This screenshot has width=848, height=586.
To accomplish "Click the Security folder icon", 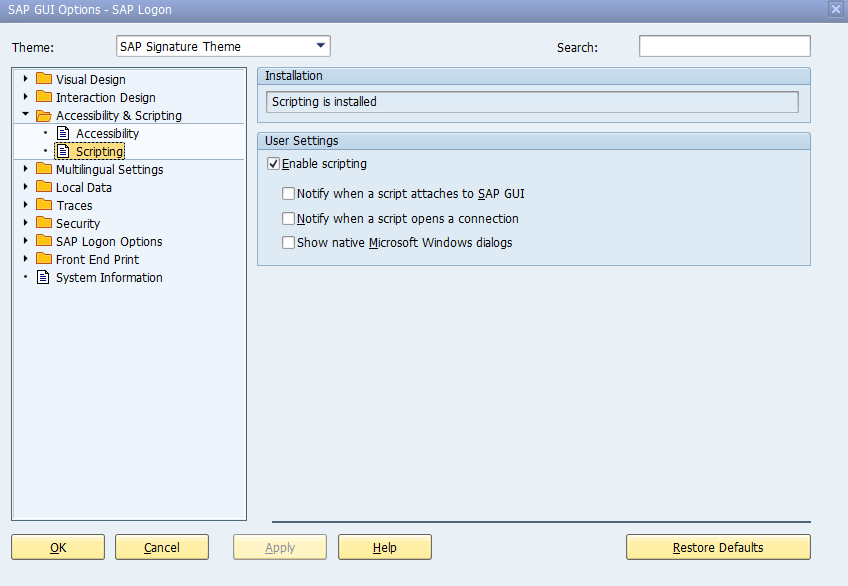I will [x=44, y=223].
